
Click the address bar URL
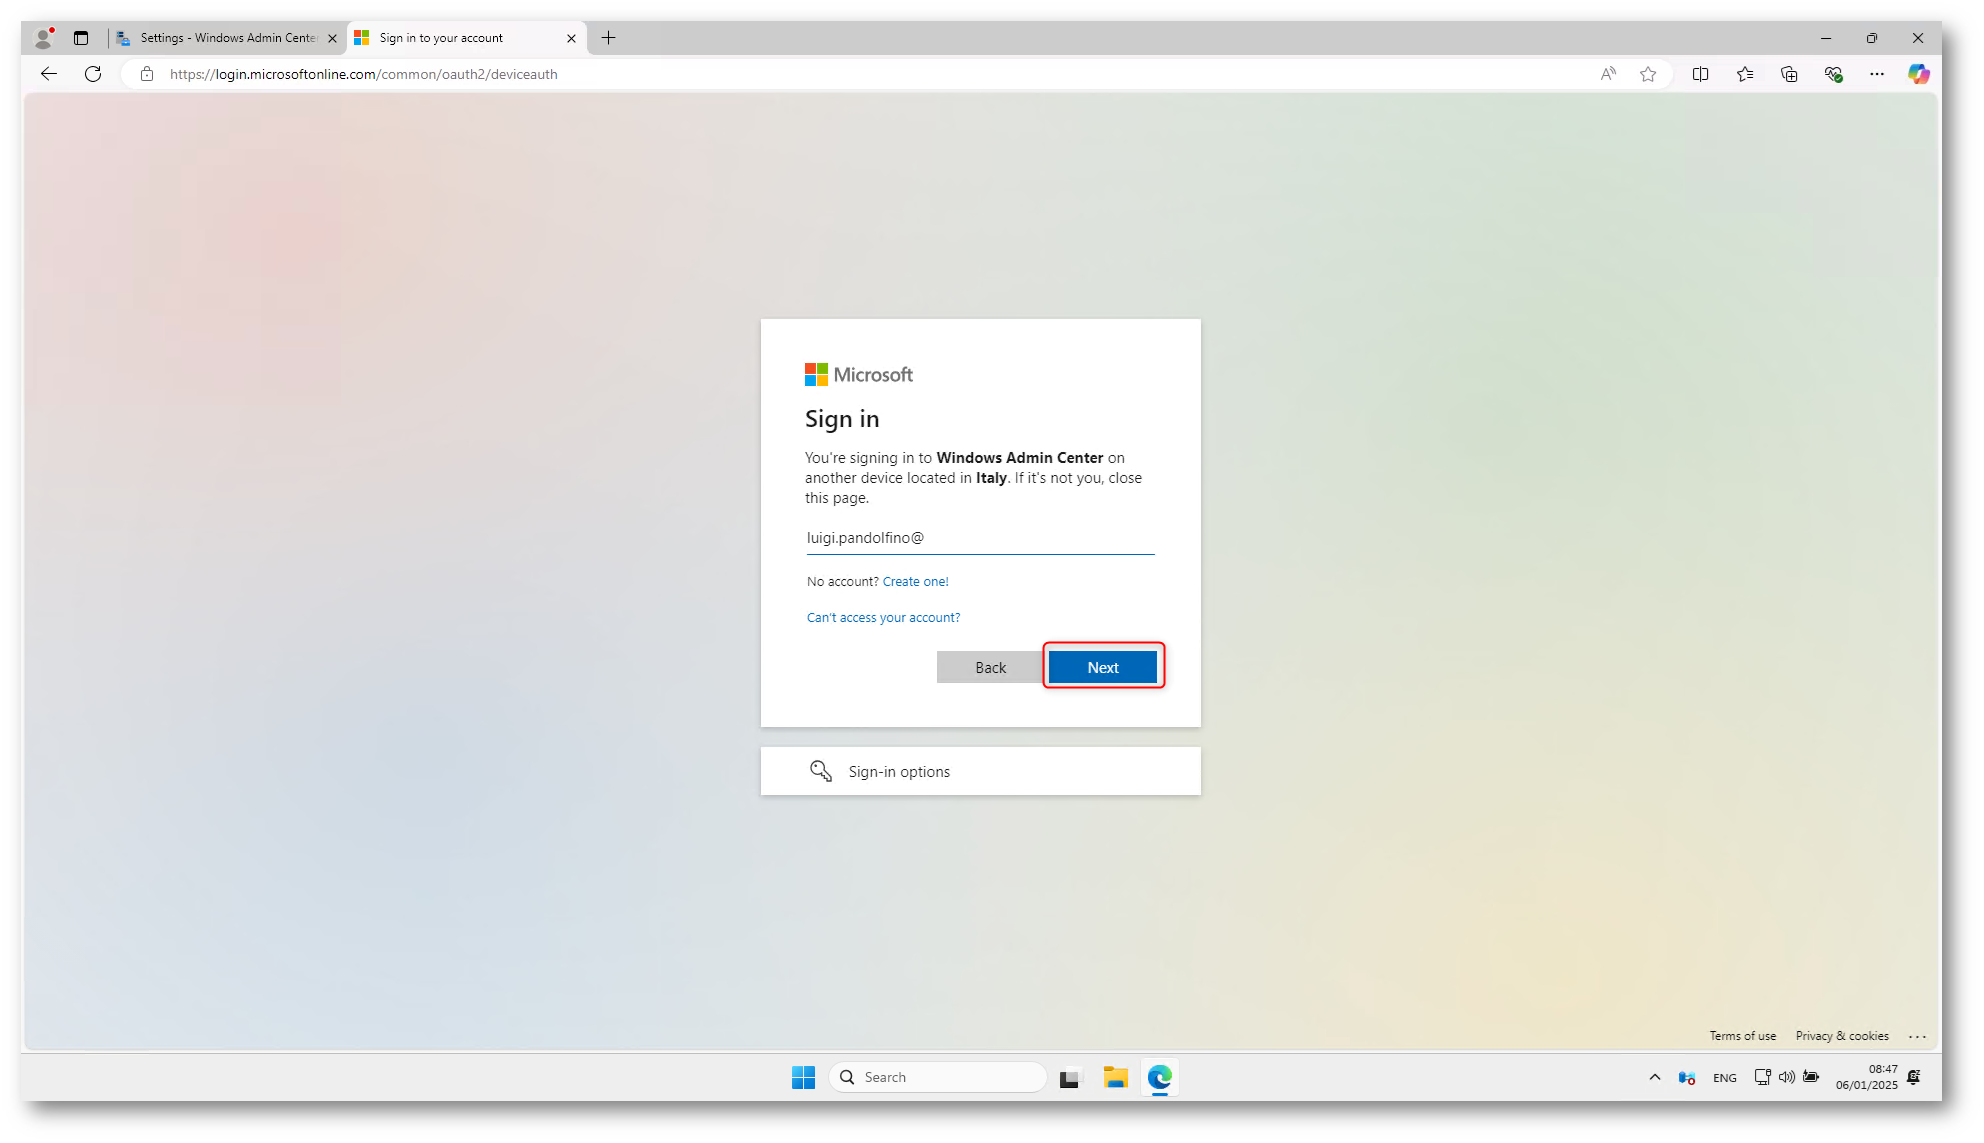(364, 74)
